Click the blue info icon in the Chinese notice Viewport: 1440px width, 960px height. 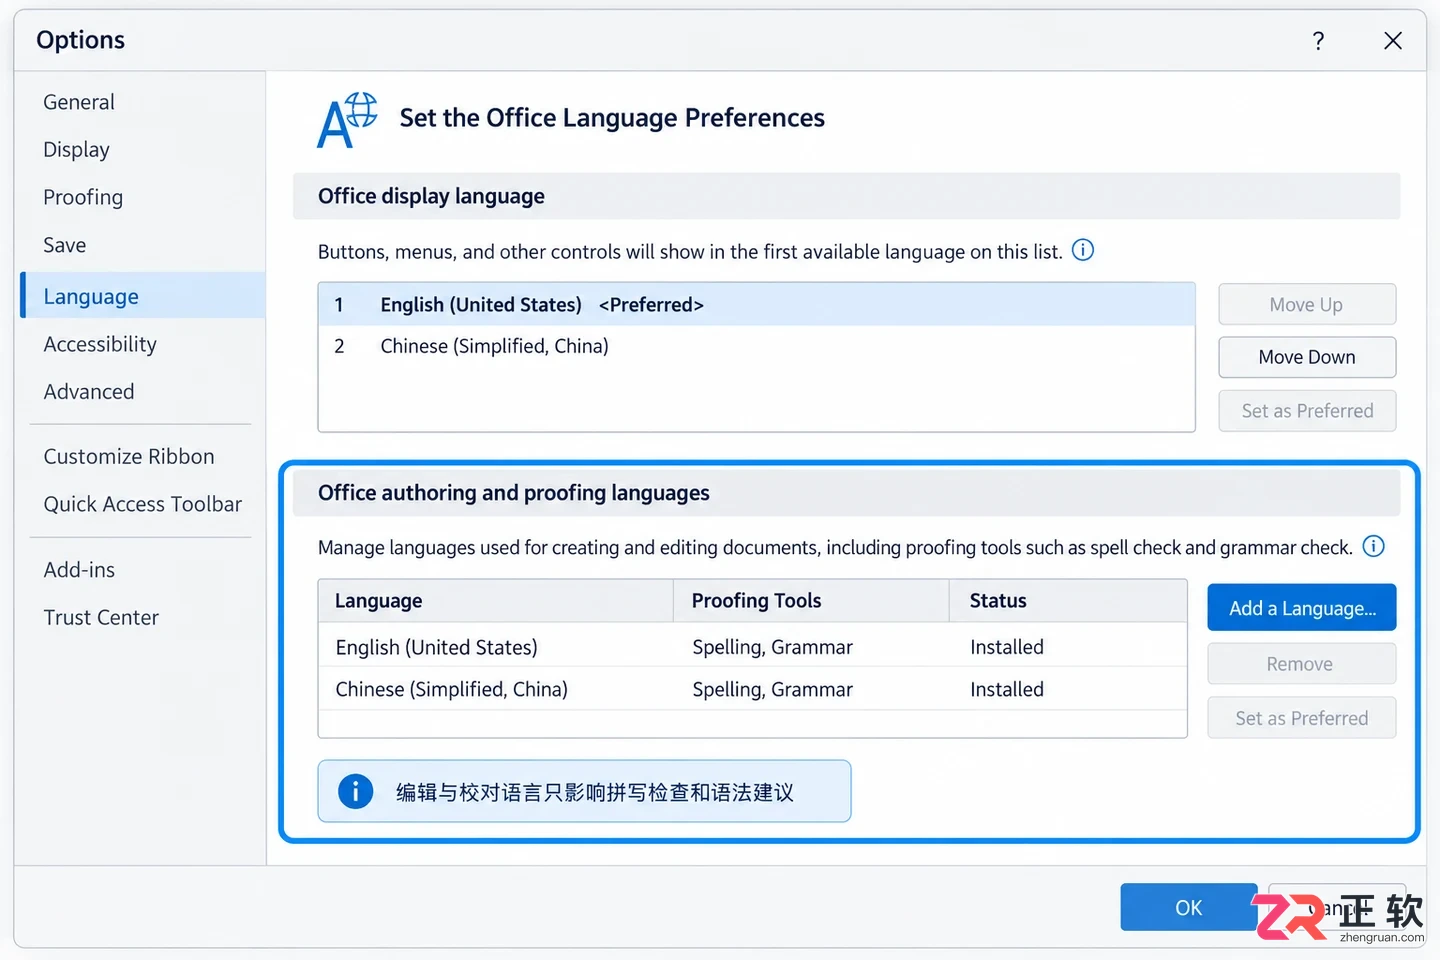point(355,791)
